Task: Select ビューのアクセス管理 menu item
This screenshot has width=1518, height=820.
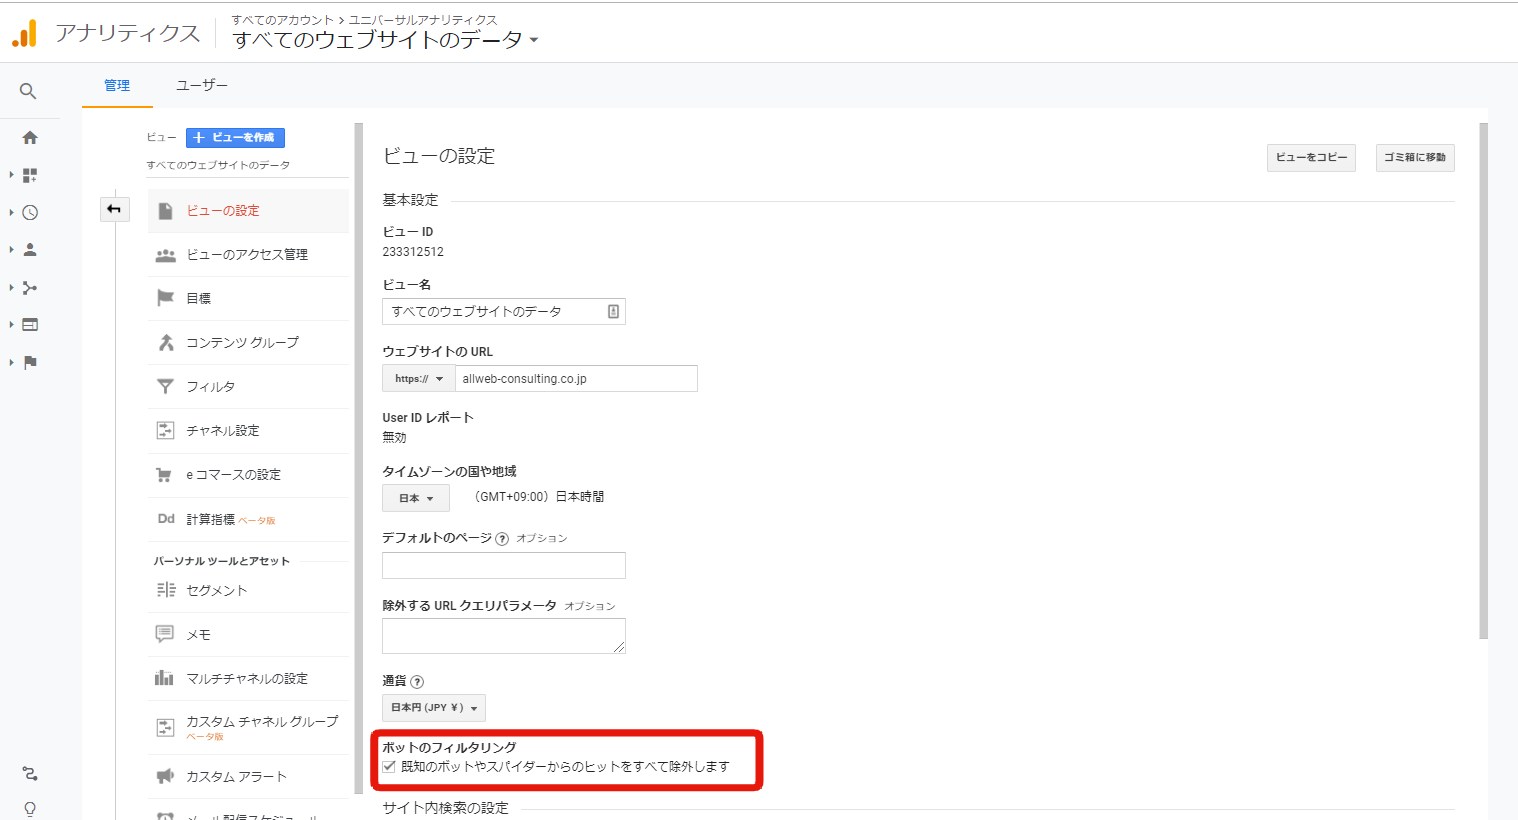Action: pos(249,255)
